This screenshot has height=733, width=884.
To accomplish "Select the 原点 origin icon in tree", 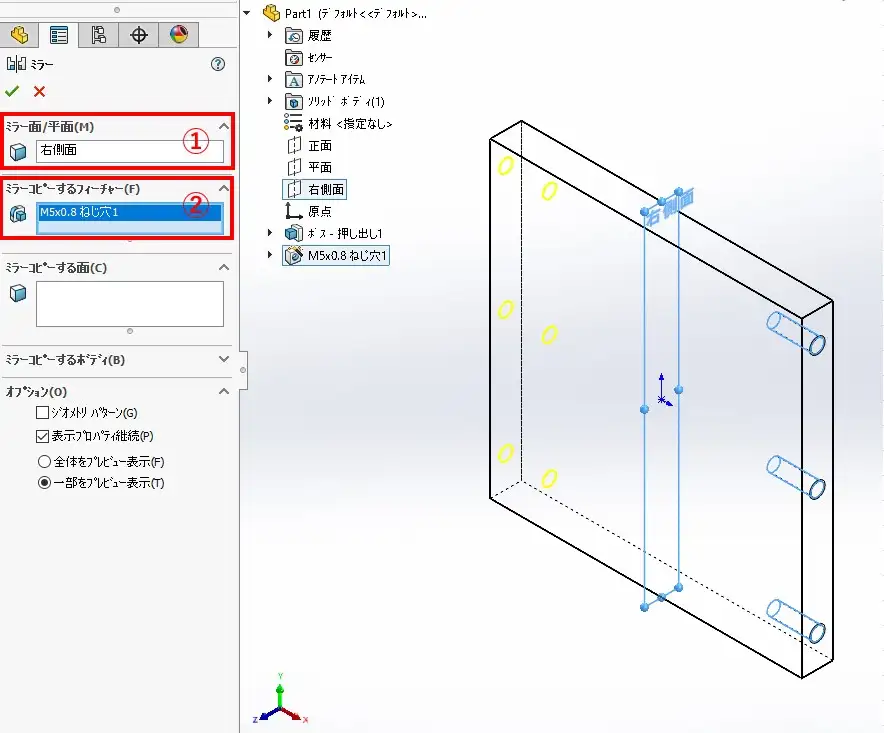I will point(294,211).
